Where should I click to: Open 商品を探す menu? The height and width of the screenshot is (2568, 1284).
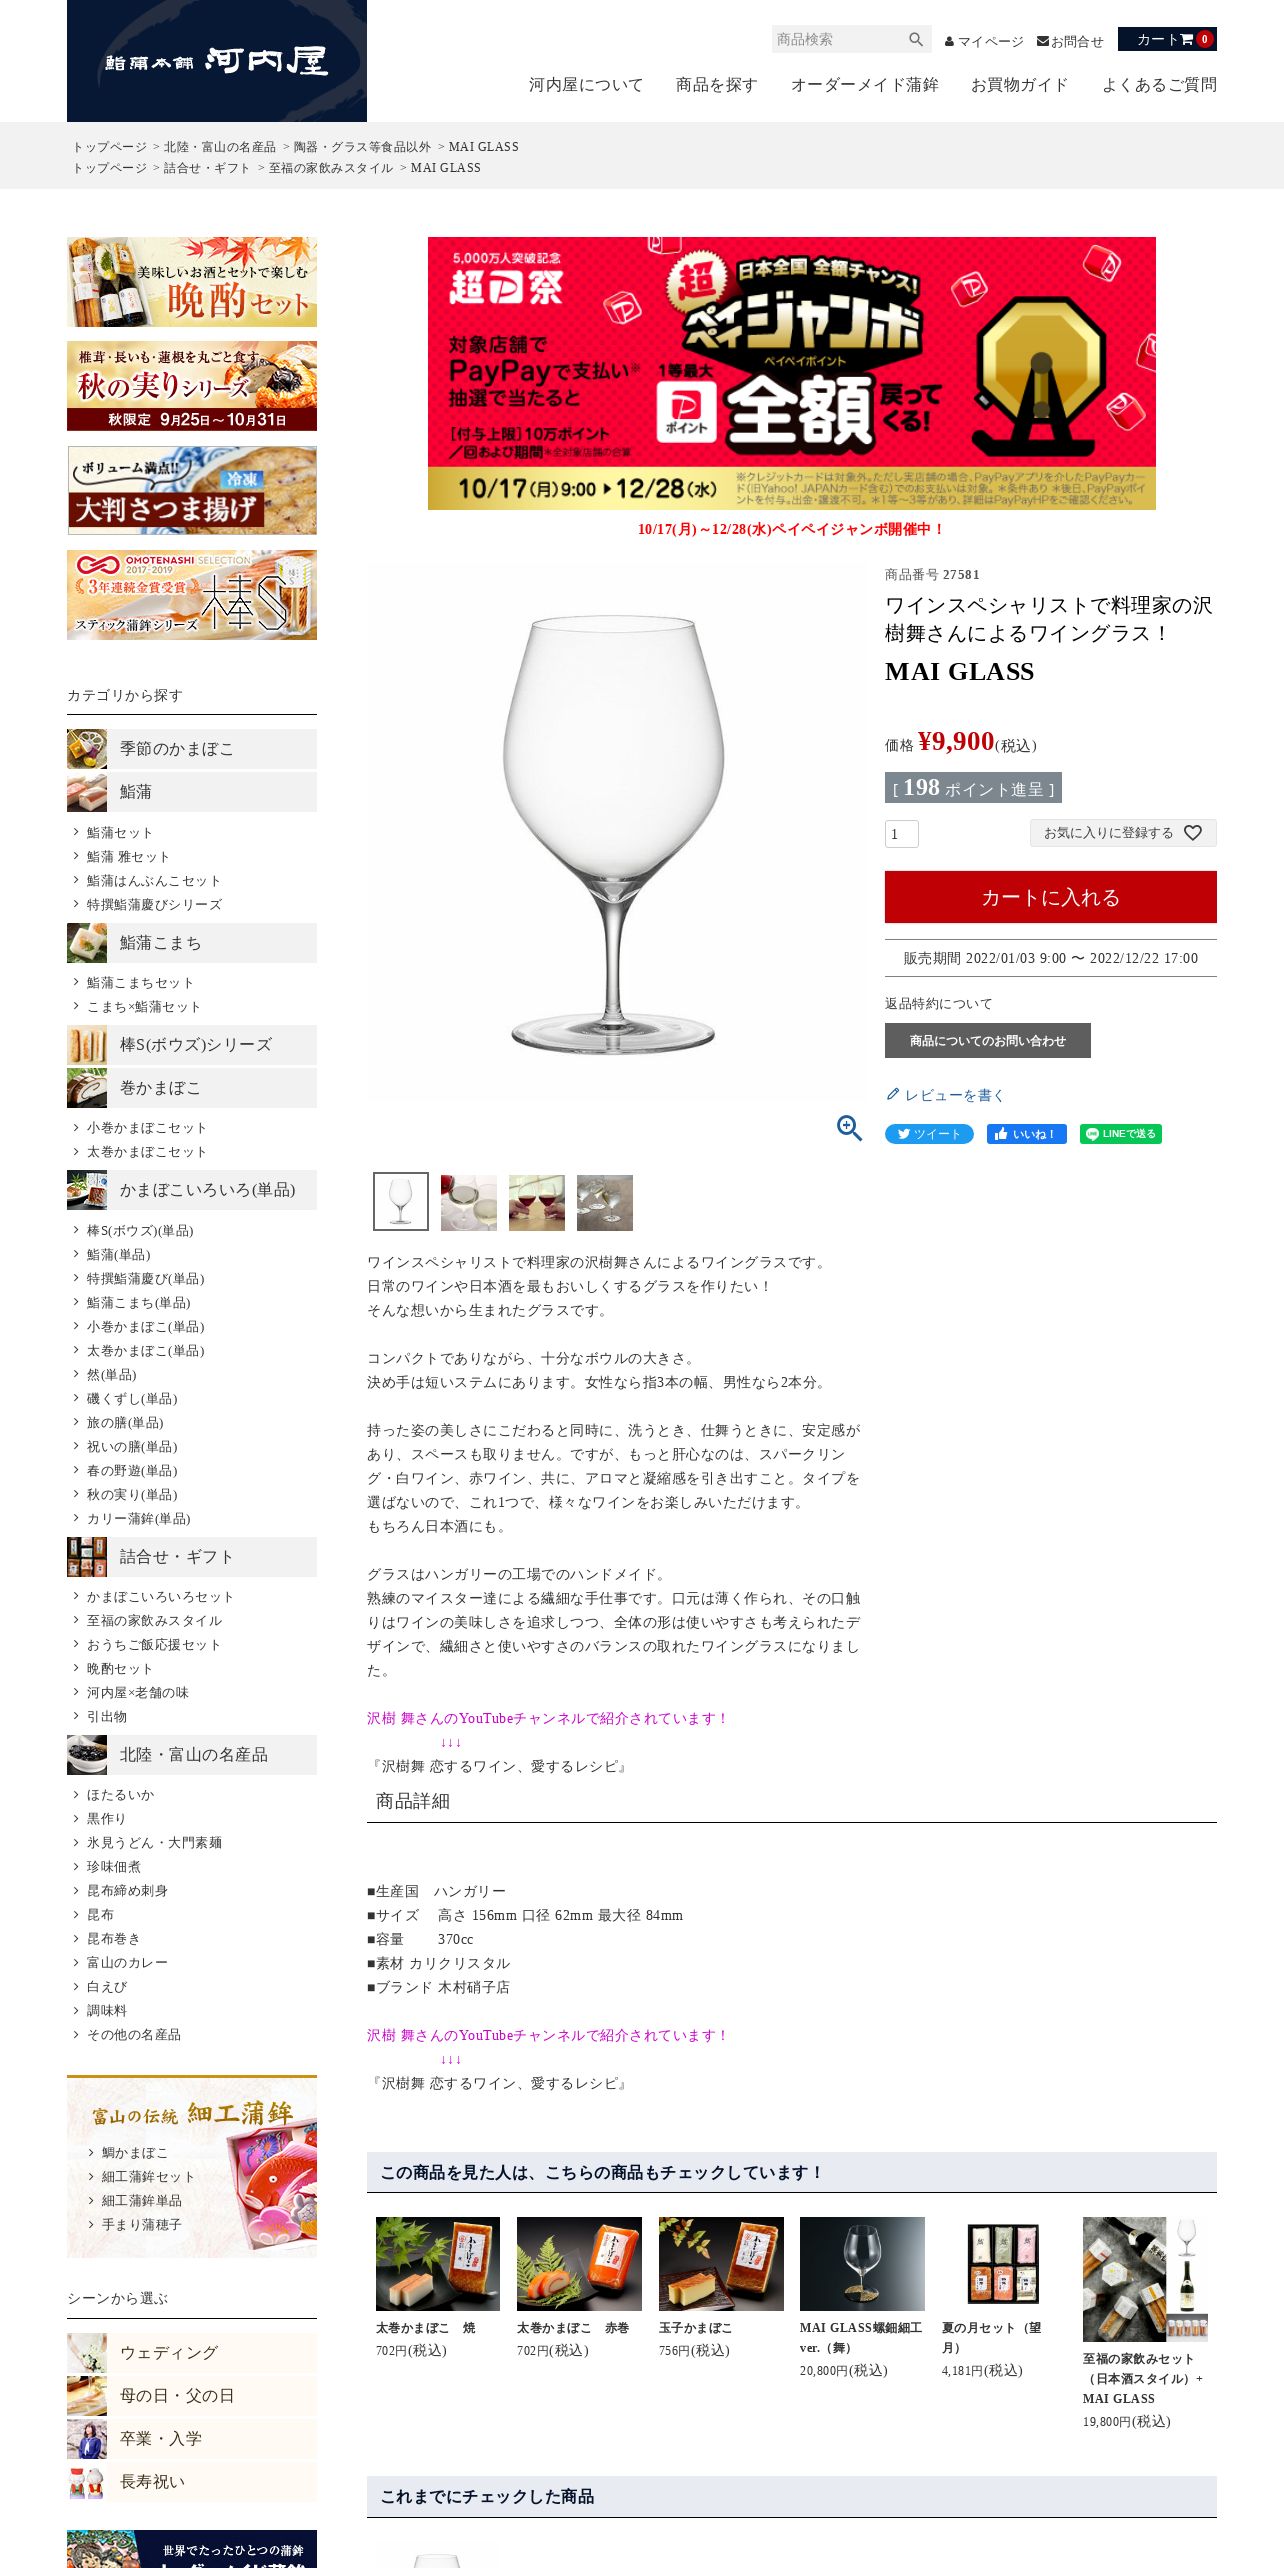(716, 85)
